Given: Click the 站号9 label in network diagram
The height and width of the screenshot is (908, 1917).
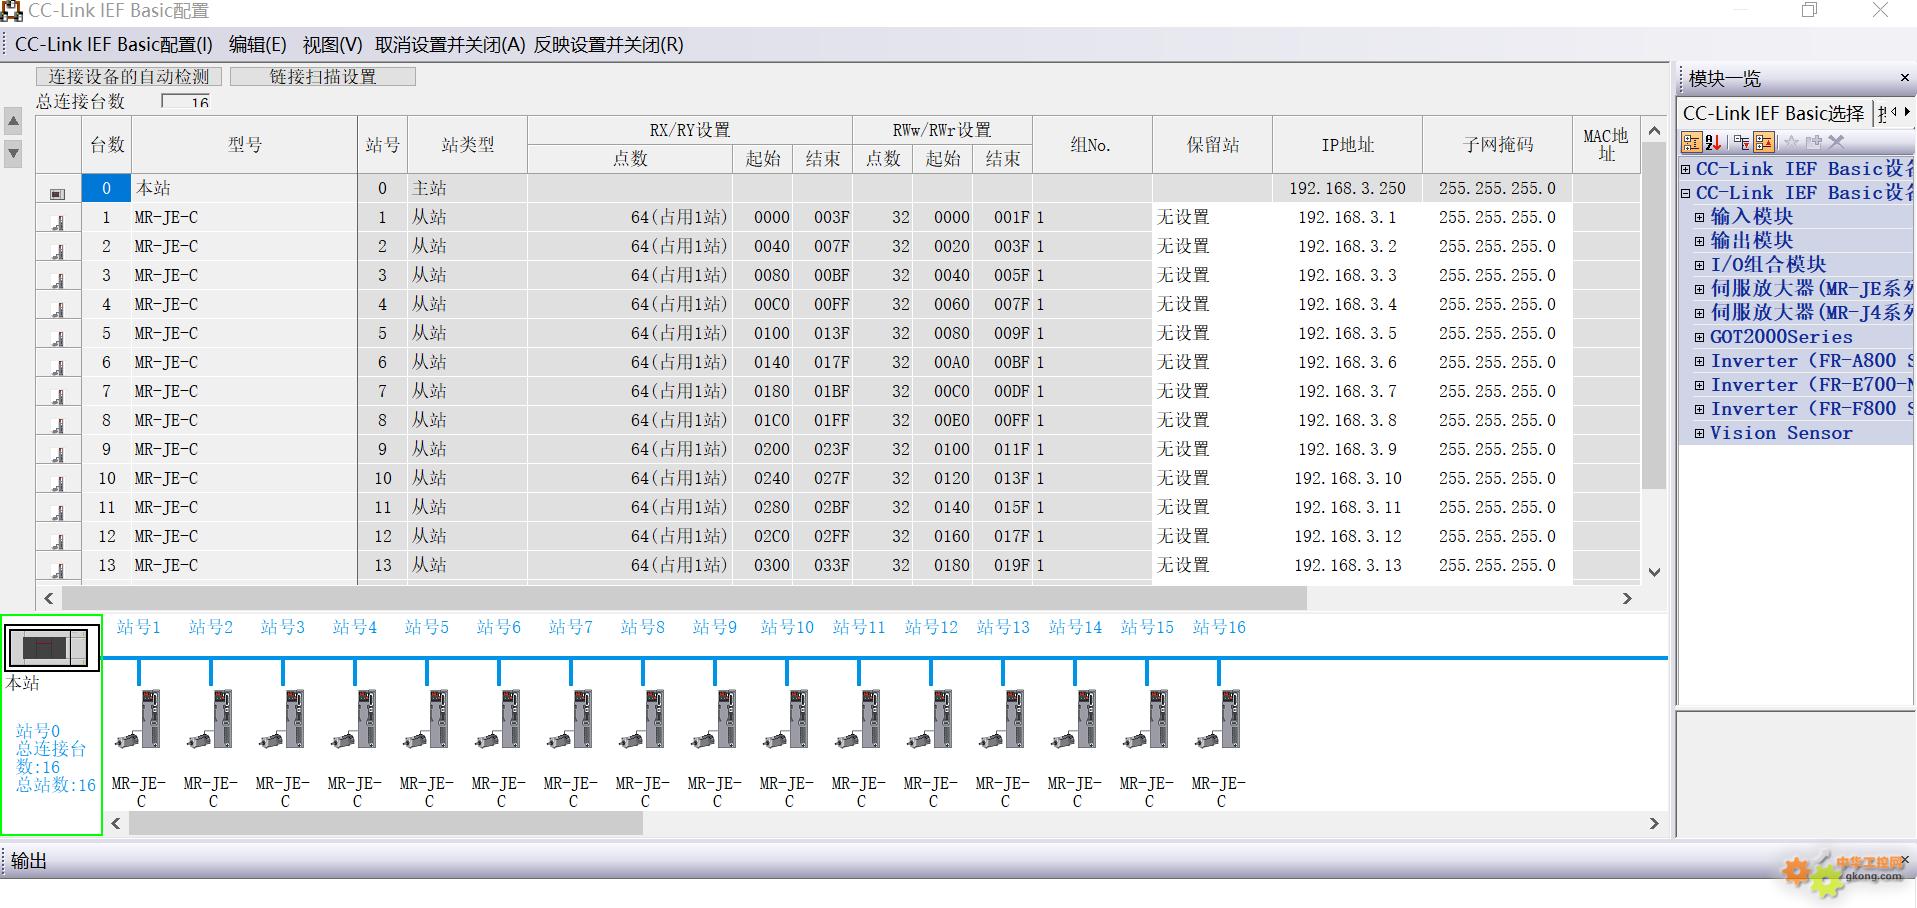Looking at the screenshot, I should pyautogui.click(x=715, y=627).
